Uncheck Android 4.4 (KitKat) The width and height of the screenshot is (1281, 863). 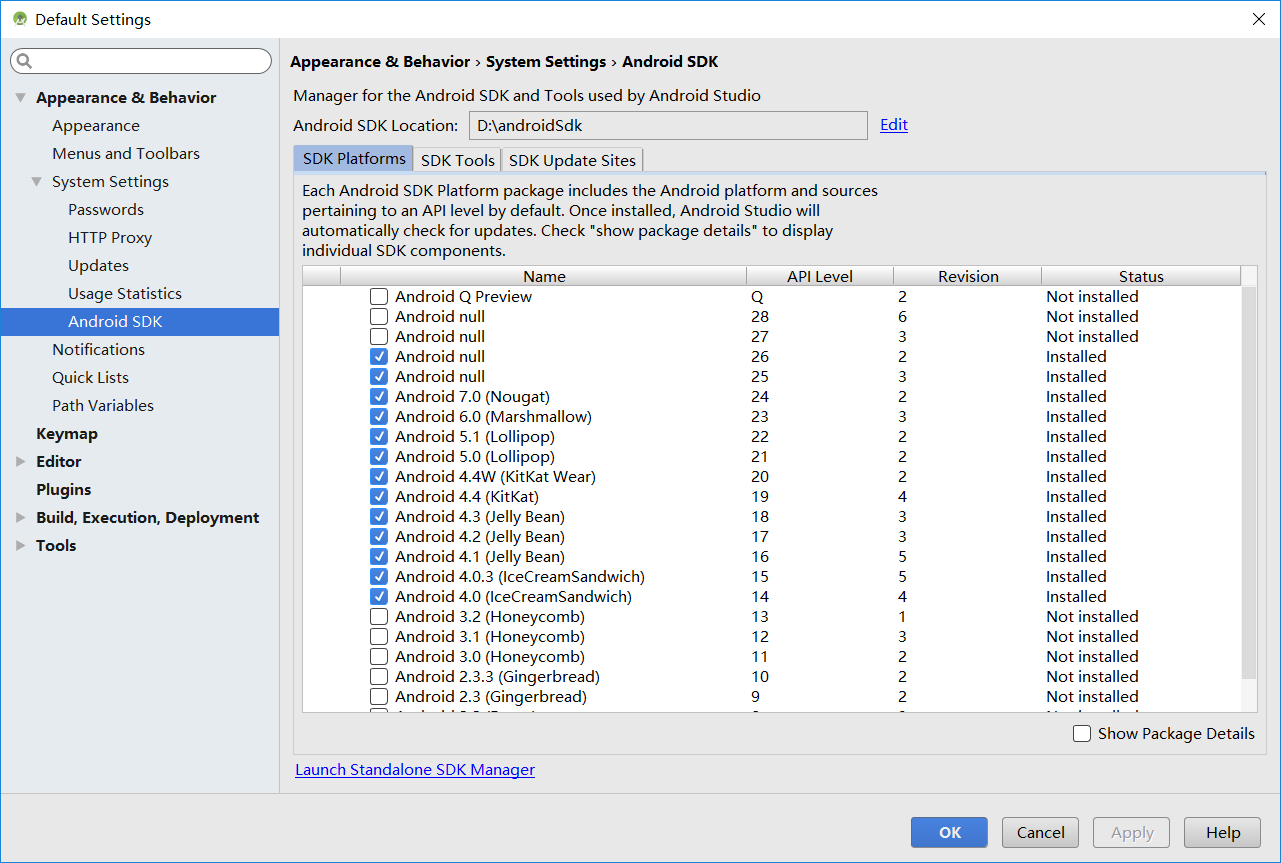tap(379, 496)
